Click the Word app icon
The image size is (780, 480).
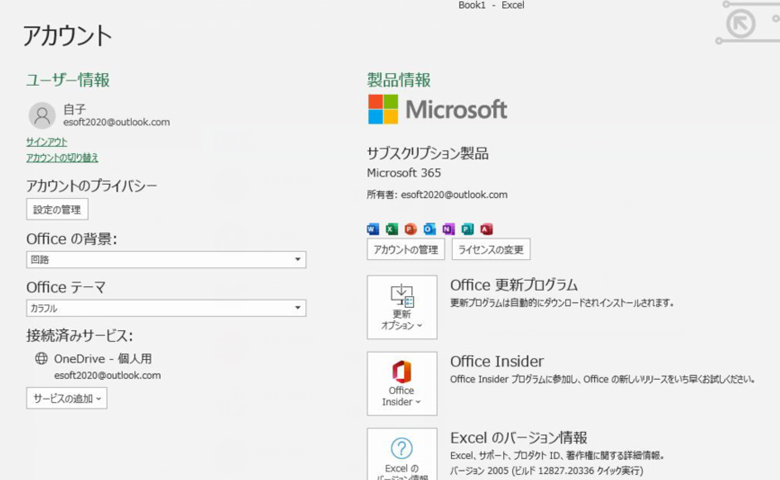click(373, 229)
